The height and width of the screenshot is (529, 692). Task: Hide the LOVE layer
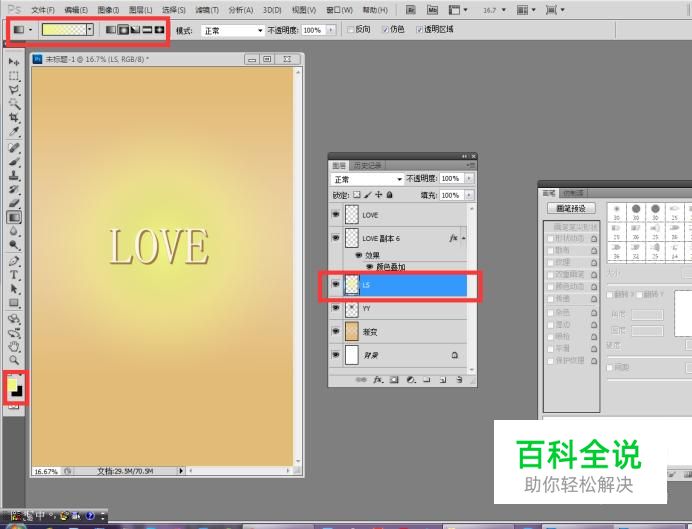[x=335, y=214]
